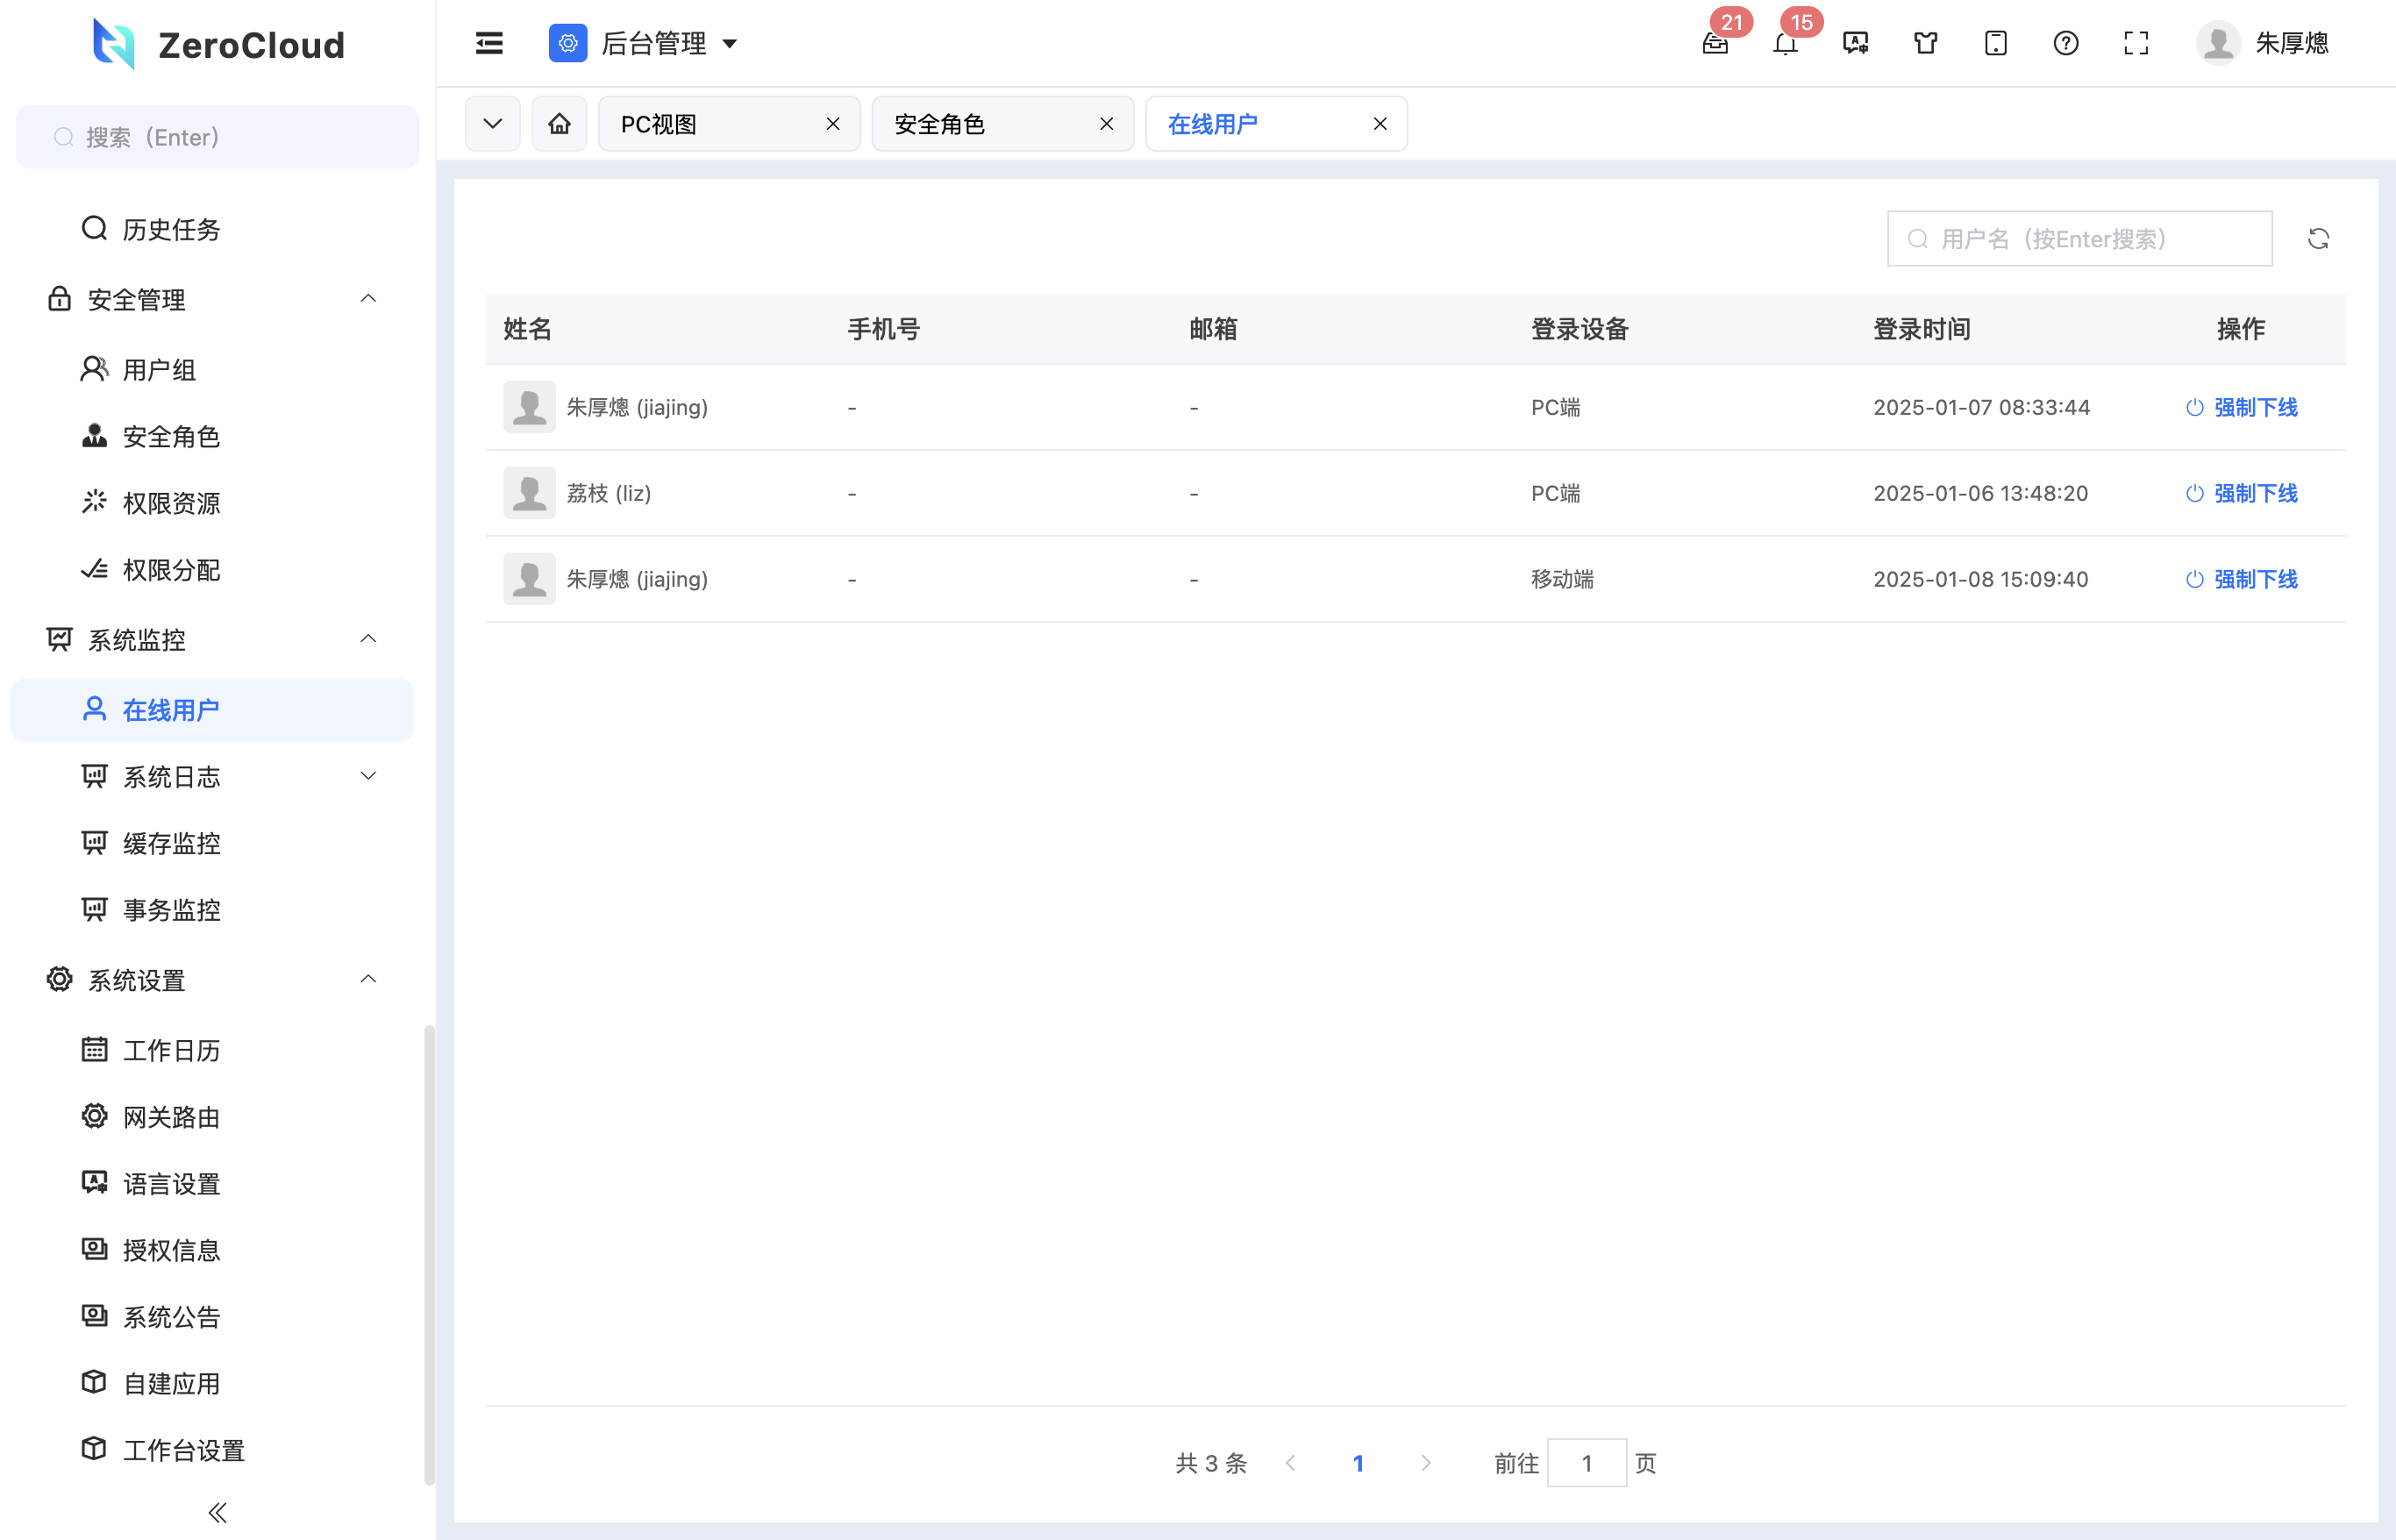Force offline the 移动端 session

(2241, 579)
